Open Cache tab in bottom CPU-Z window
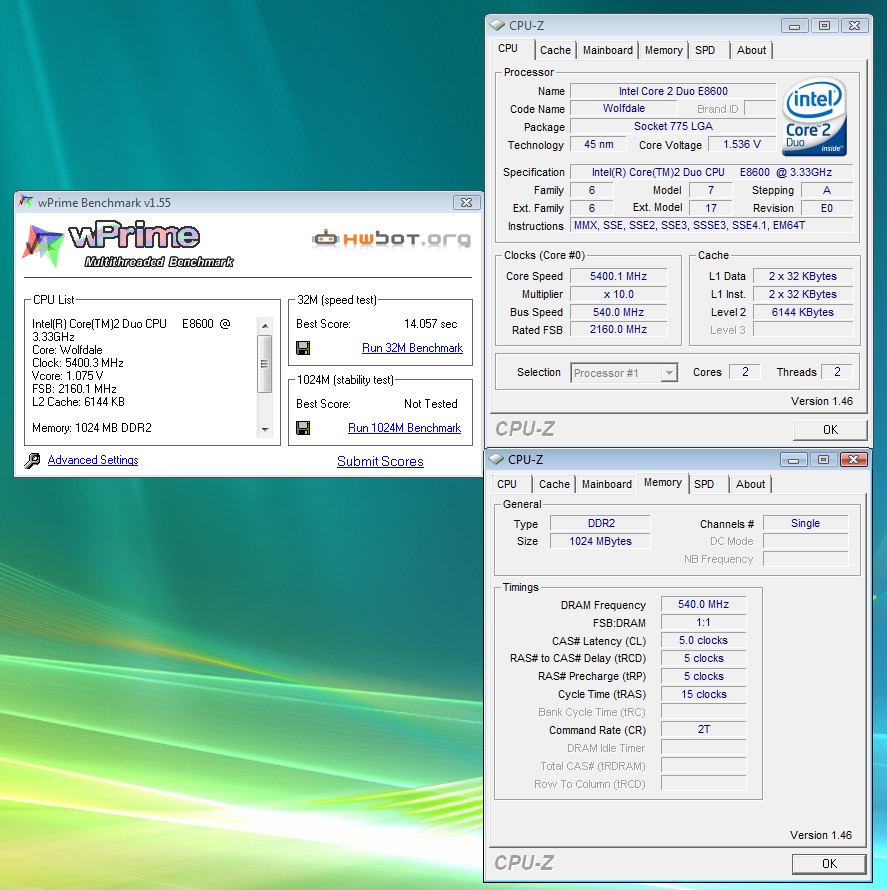Screen dimensions: 887x890 [554, 484]
